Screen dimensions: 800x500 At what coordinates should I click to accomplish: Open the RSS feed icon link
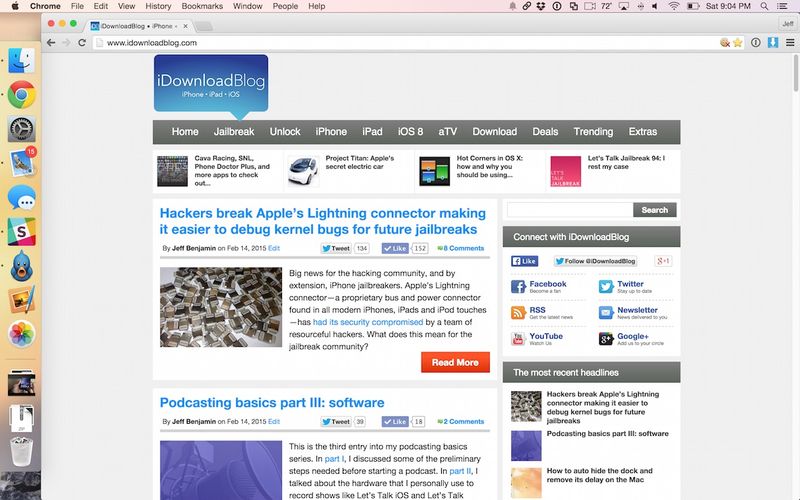coord(518,313)
